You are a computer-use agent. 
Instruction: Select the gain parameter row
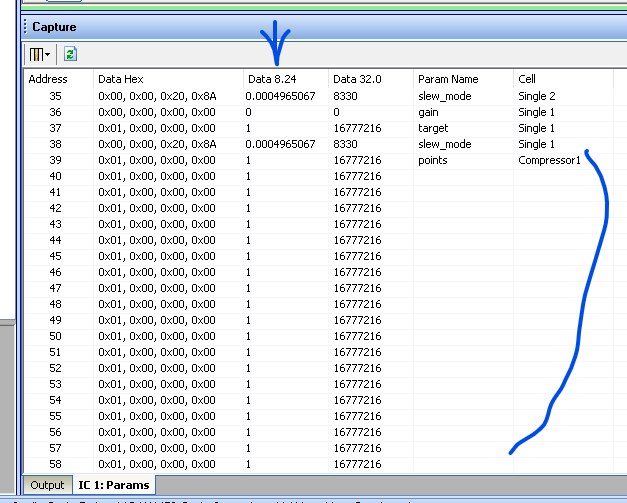pos(319,112)
